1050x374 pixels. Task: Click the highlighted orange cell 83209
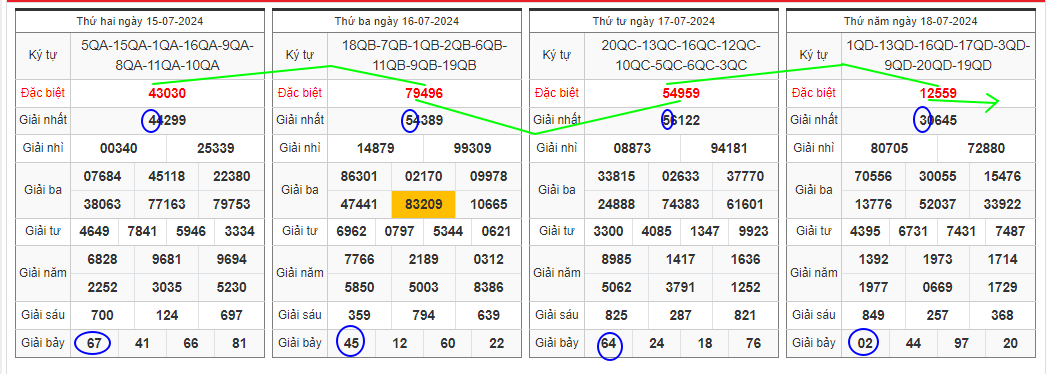pos(423,204)
